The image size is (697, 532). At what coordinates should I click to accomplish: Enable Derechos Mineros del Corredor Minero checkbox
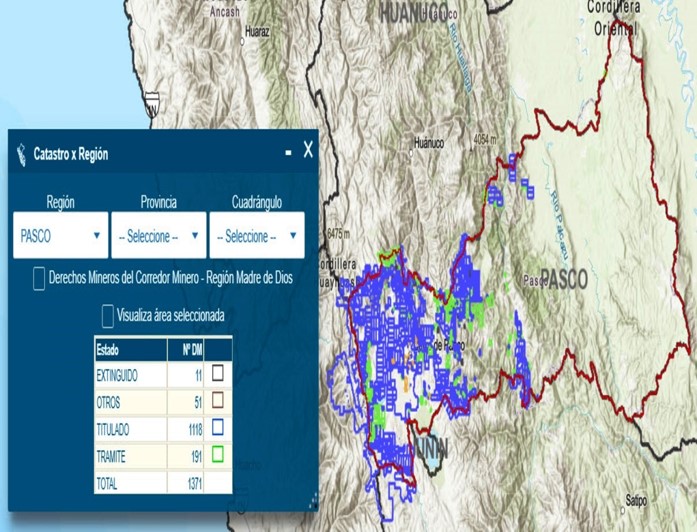click(39, 278)
